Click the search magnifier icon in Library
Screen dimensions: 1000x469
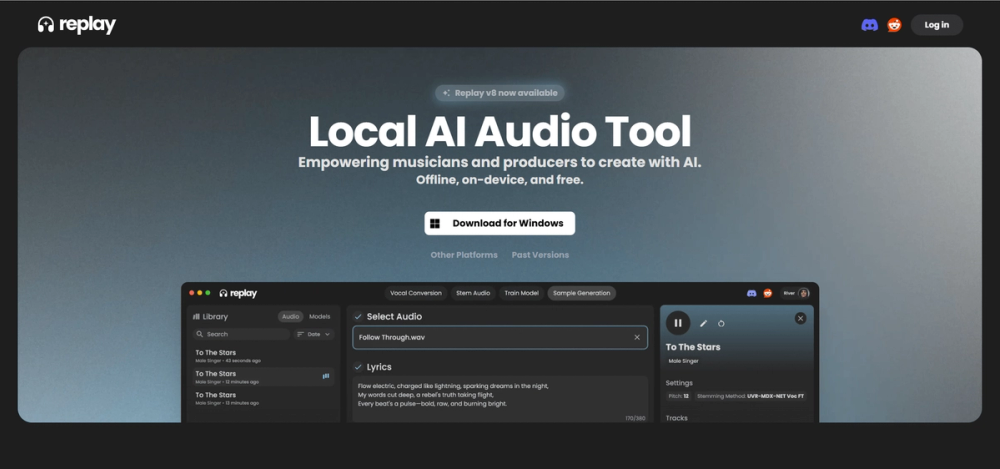point(200,334)
